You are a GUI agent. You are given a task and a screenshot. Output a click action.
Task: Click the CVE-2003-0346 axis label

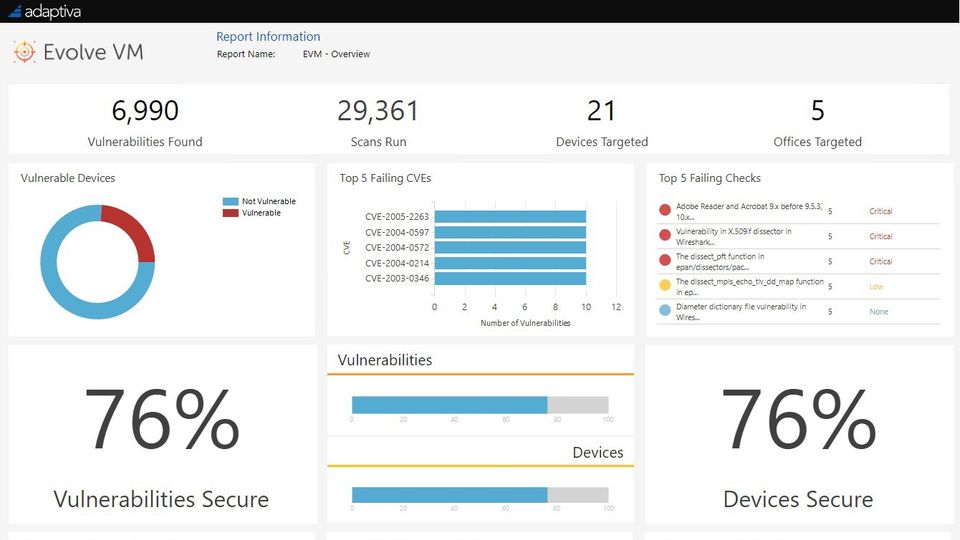(397, 279)
